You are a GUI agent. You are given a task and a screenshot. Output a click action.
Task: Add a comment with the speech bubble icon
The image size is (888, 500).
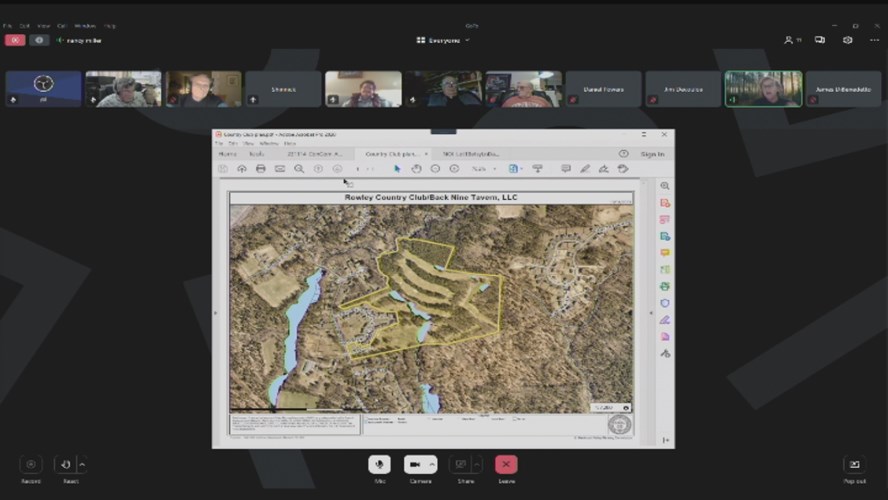pyautogui.click(x=566, y=169)
